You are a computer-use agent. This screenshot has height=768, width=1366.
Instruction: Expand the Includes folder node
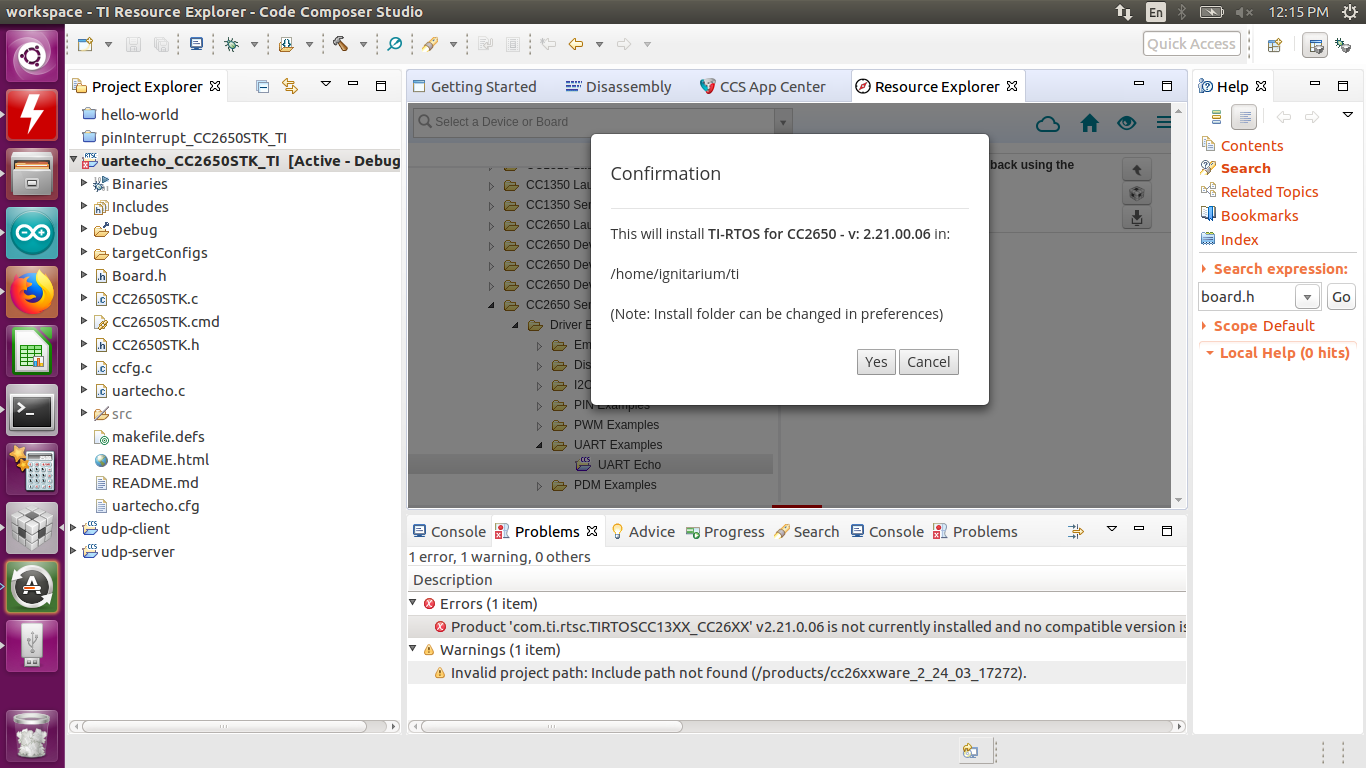(x=84, y=207)
